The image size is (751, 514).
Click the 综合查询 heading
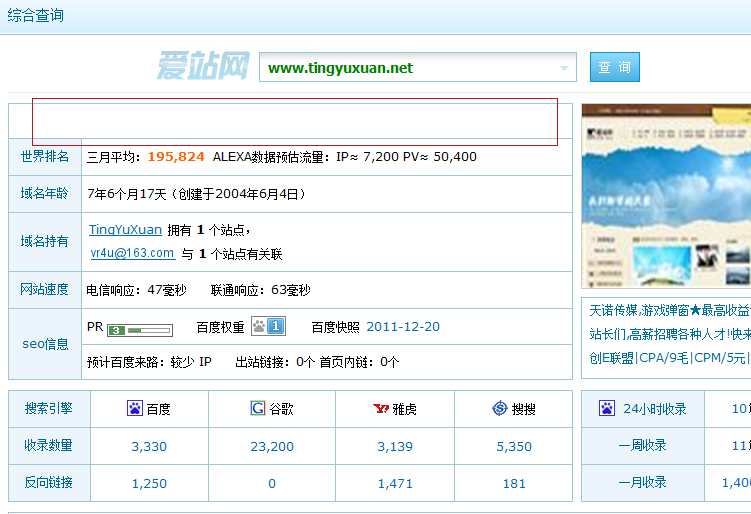(35, 15)
